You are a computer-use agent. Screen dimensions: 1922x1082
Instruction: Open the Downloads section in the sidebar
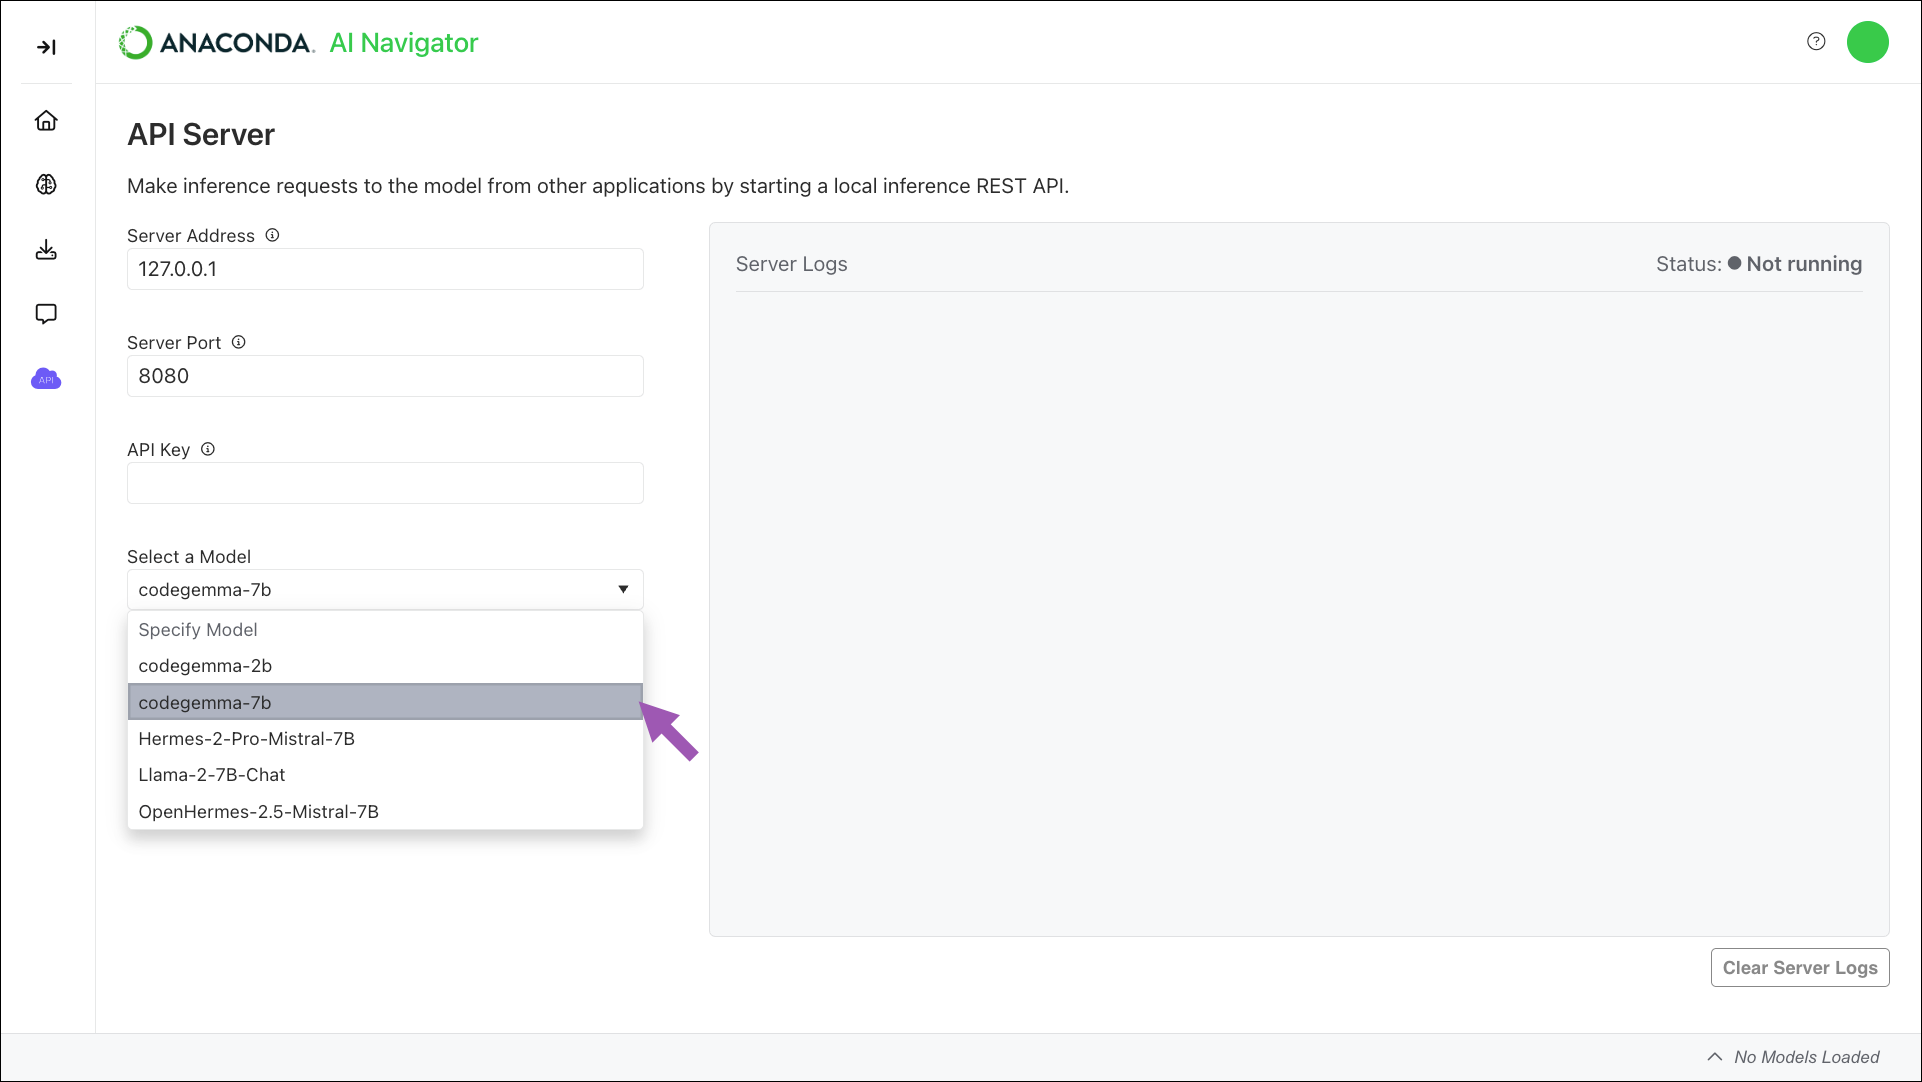pyautogui.click(x=46, y=249)
